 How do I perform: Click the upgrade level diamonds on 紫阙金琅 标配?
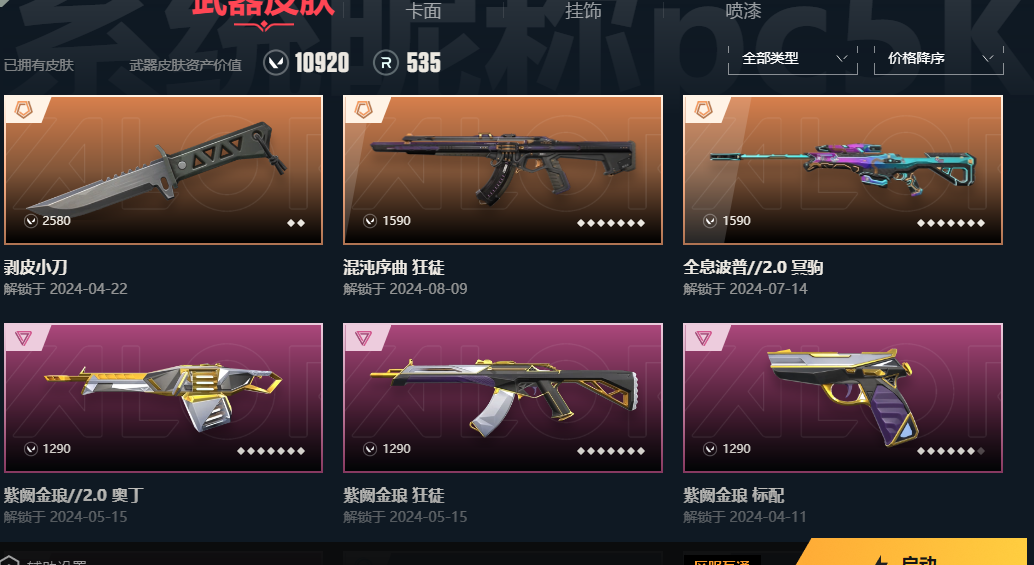click(x=951, y=451)
